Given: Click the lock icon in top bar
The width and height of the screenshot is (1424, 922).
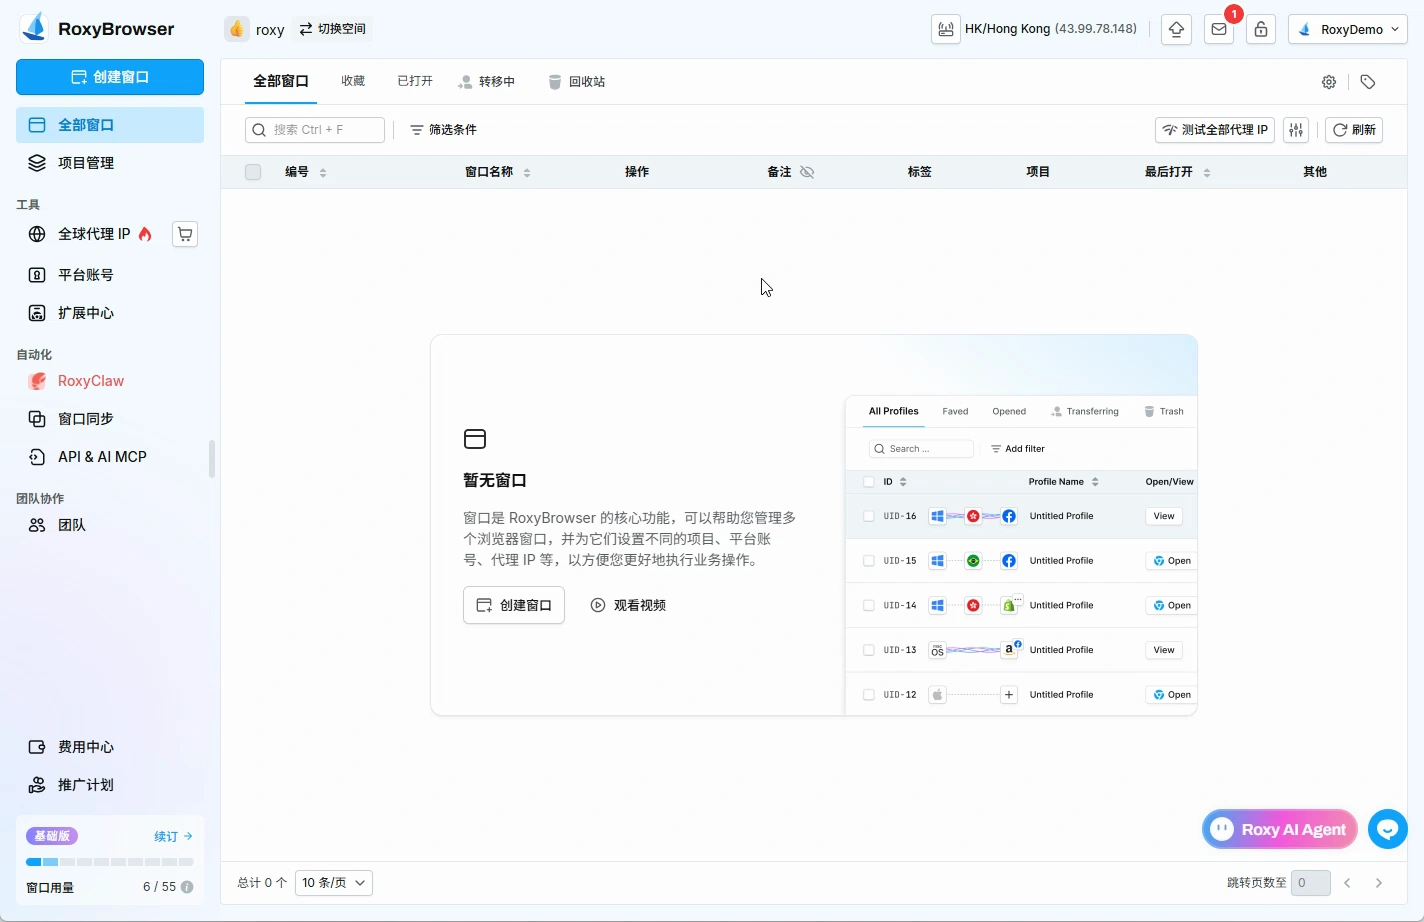Looking at the screenshot, I should click(1261, 29).
